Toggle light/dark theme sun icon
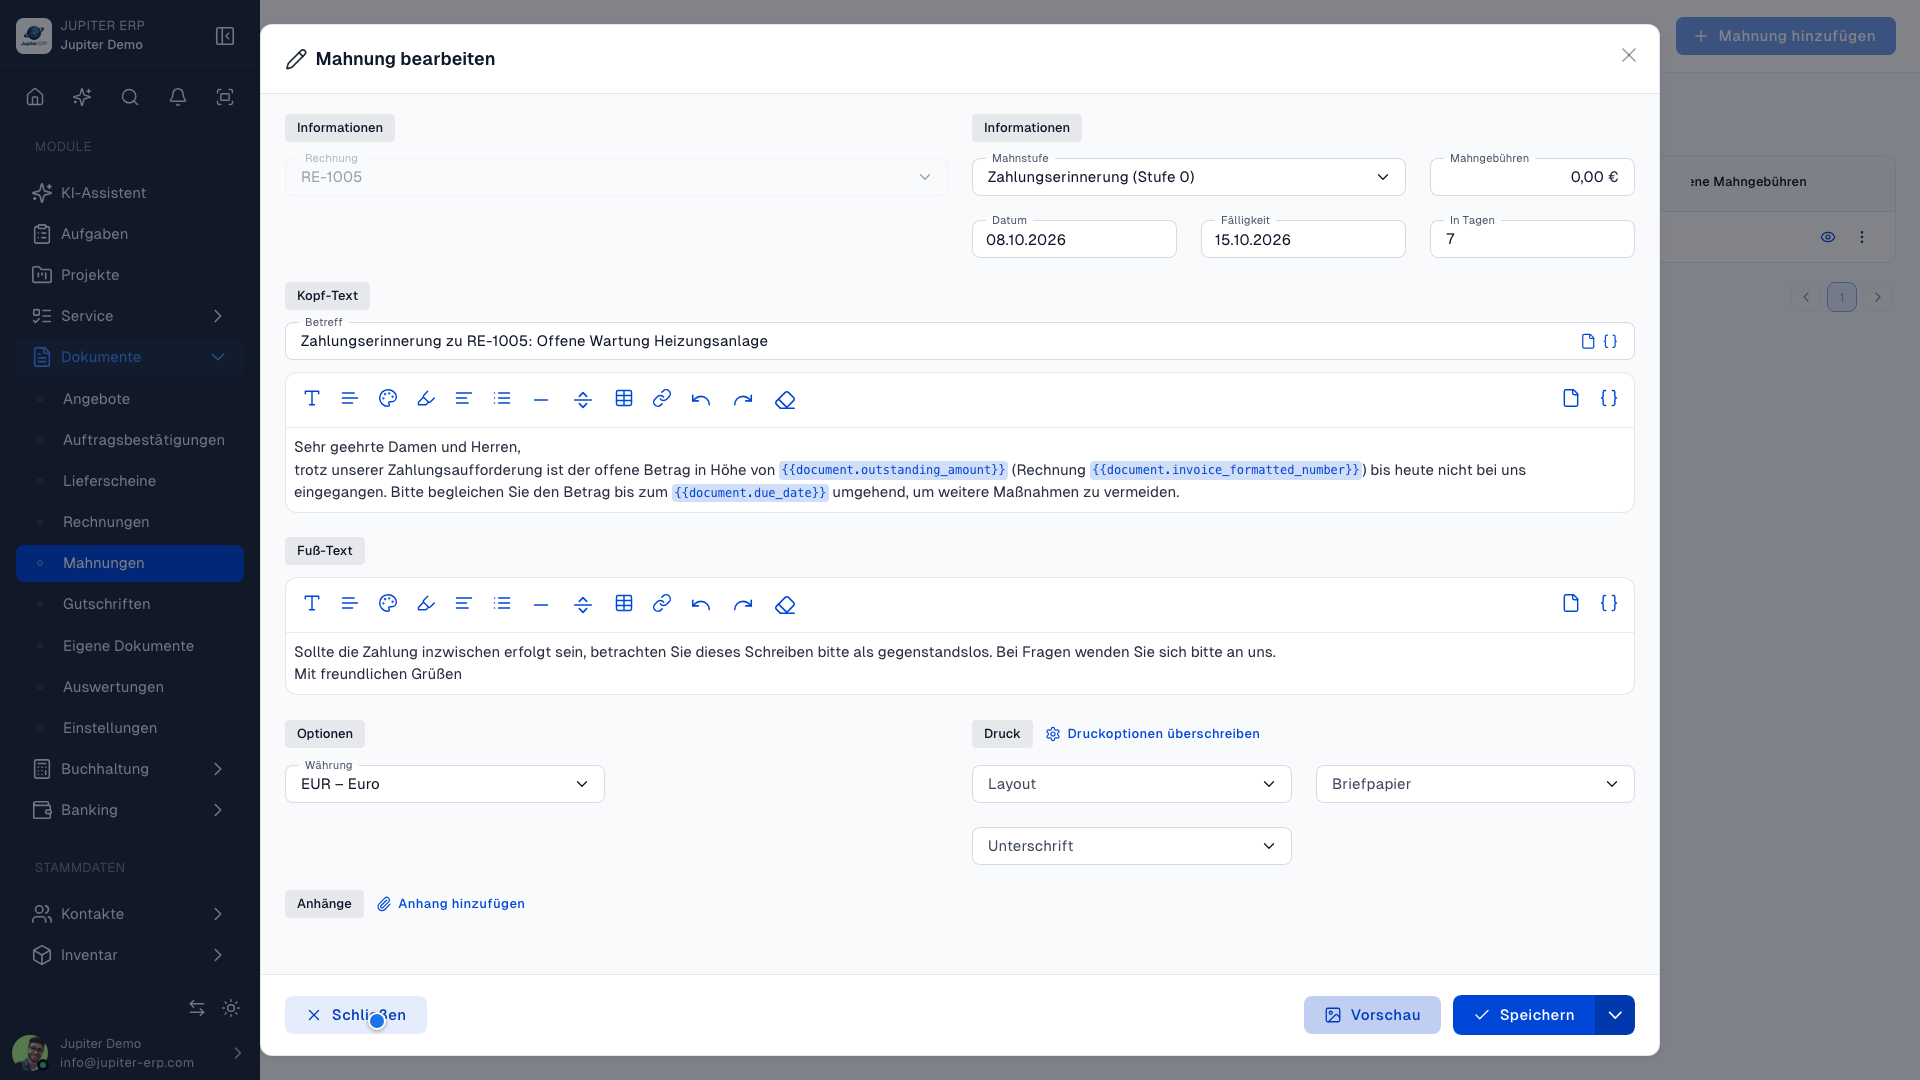This screenshot has width=1920, height=1080. point(231,1008)
